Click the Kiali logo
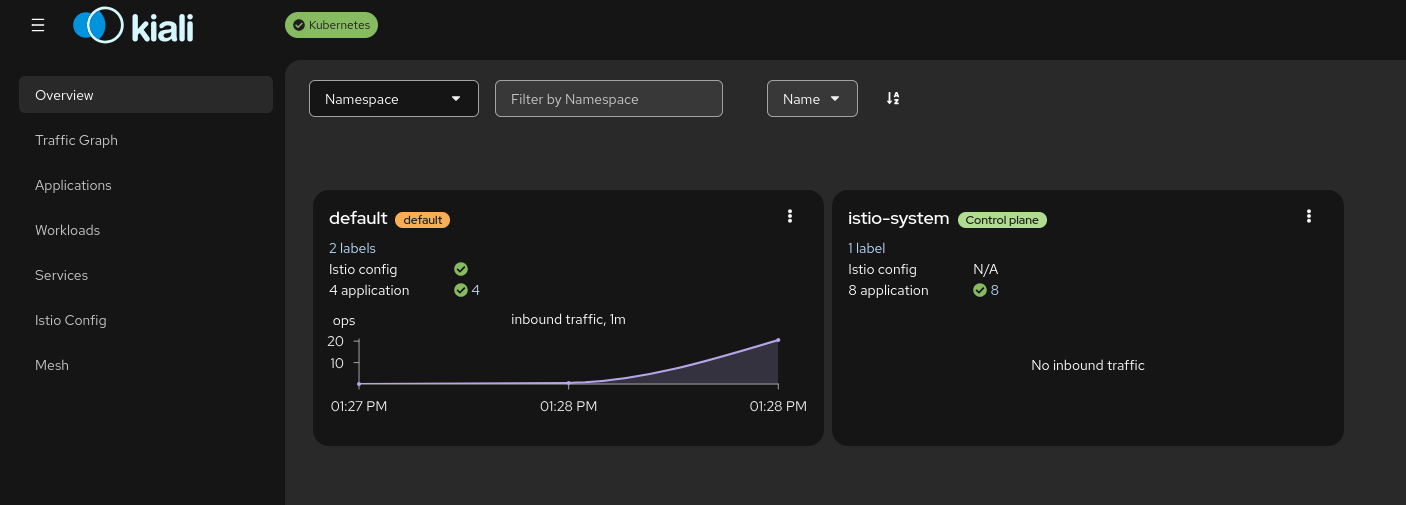 point(133,25)
